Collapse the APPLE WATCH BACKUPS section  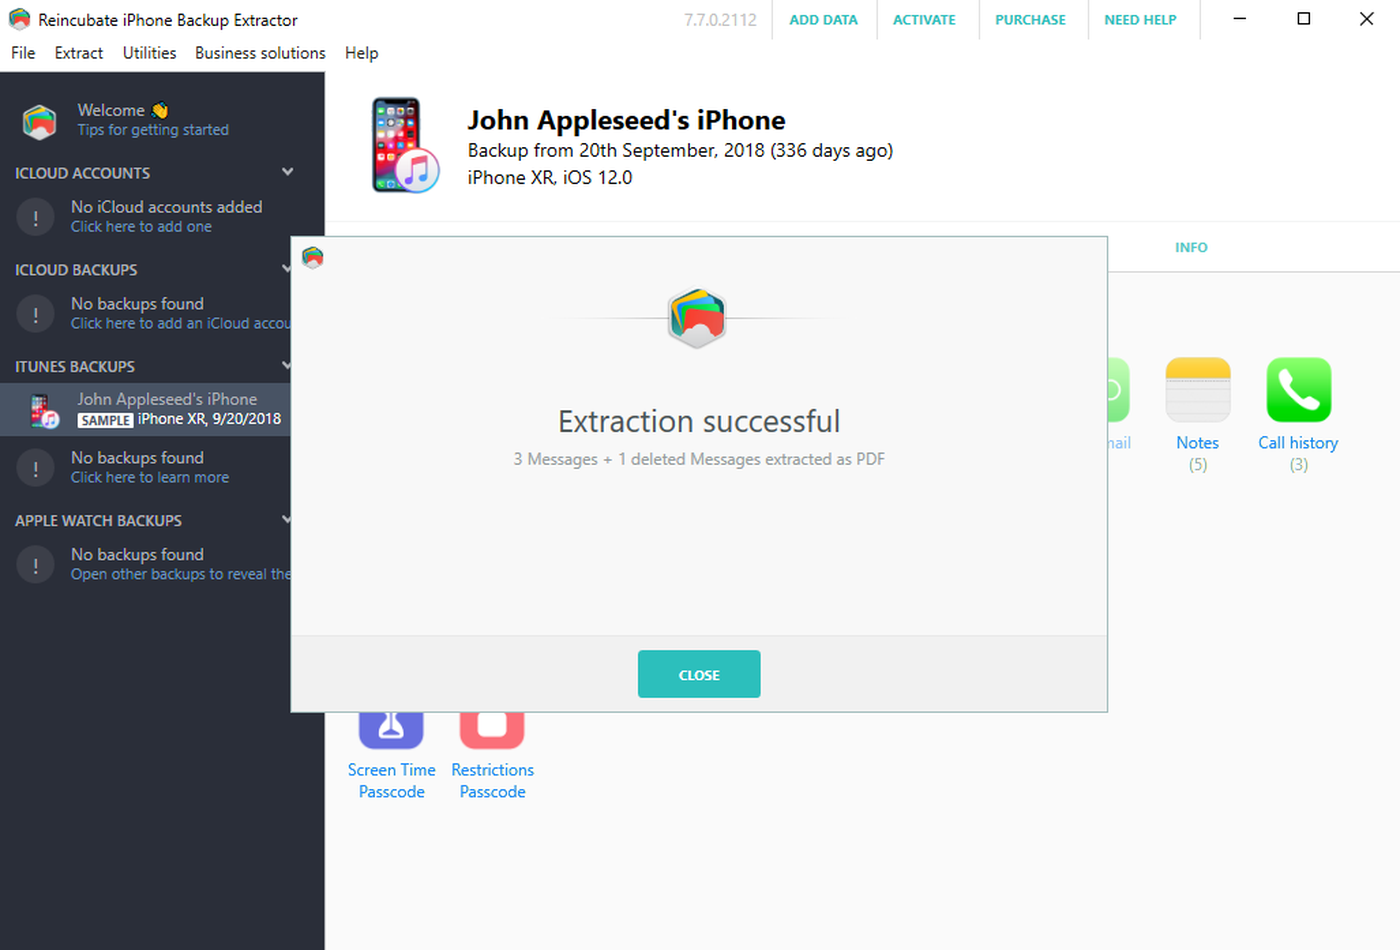point(288,519)
